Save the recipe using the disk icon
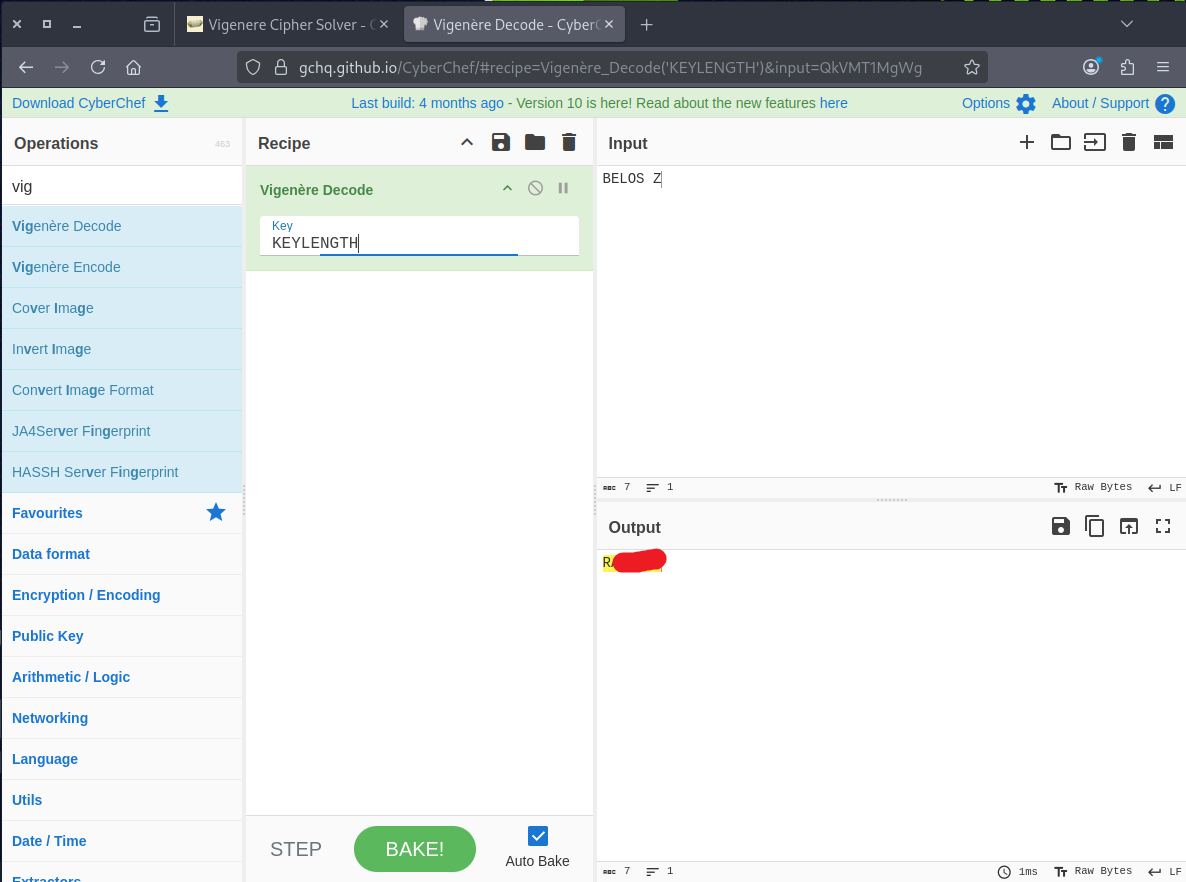The image size is (1186, 882). [x=501, y=143]
